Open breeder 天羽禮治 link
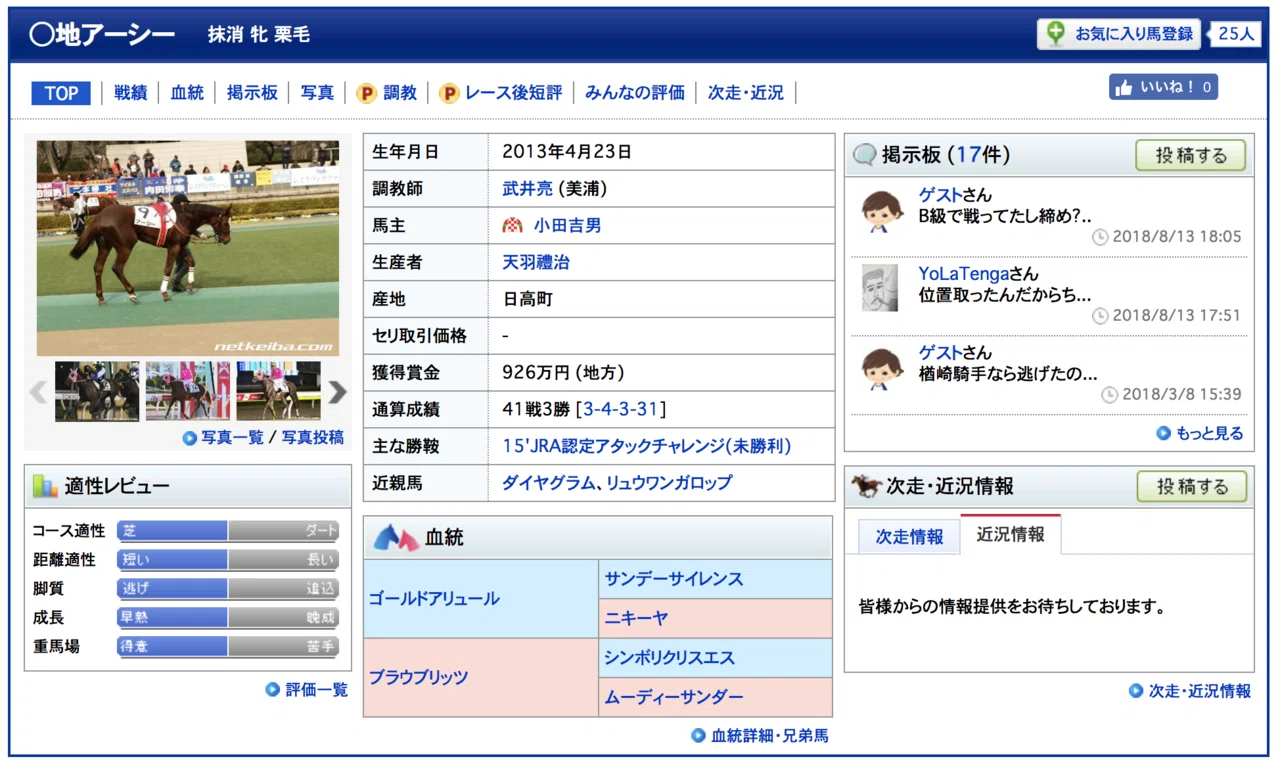The height and width of the screenshot is (761, 1280). coord(536,263)
